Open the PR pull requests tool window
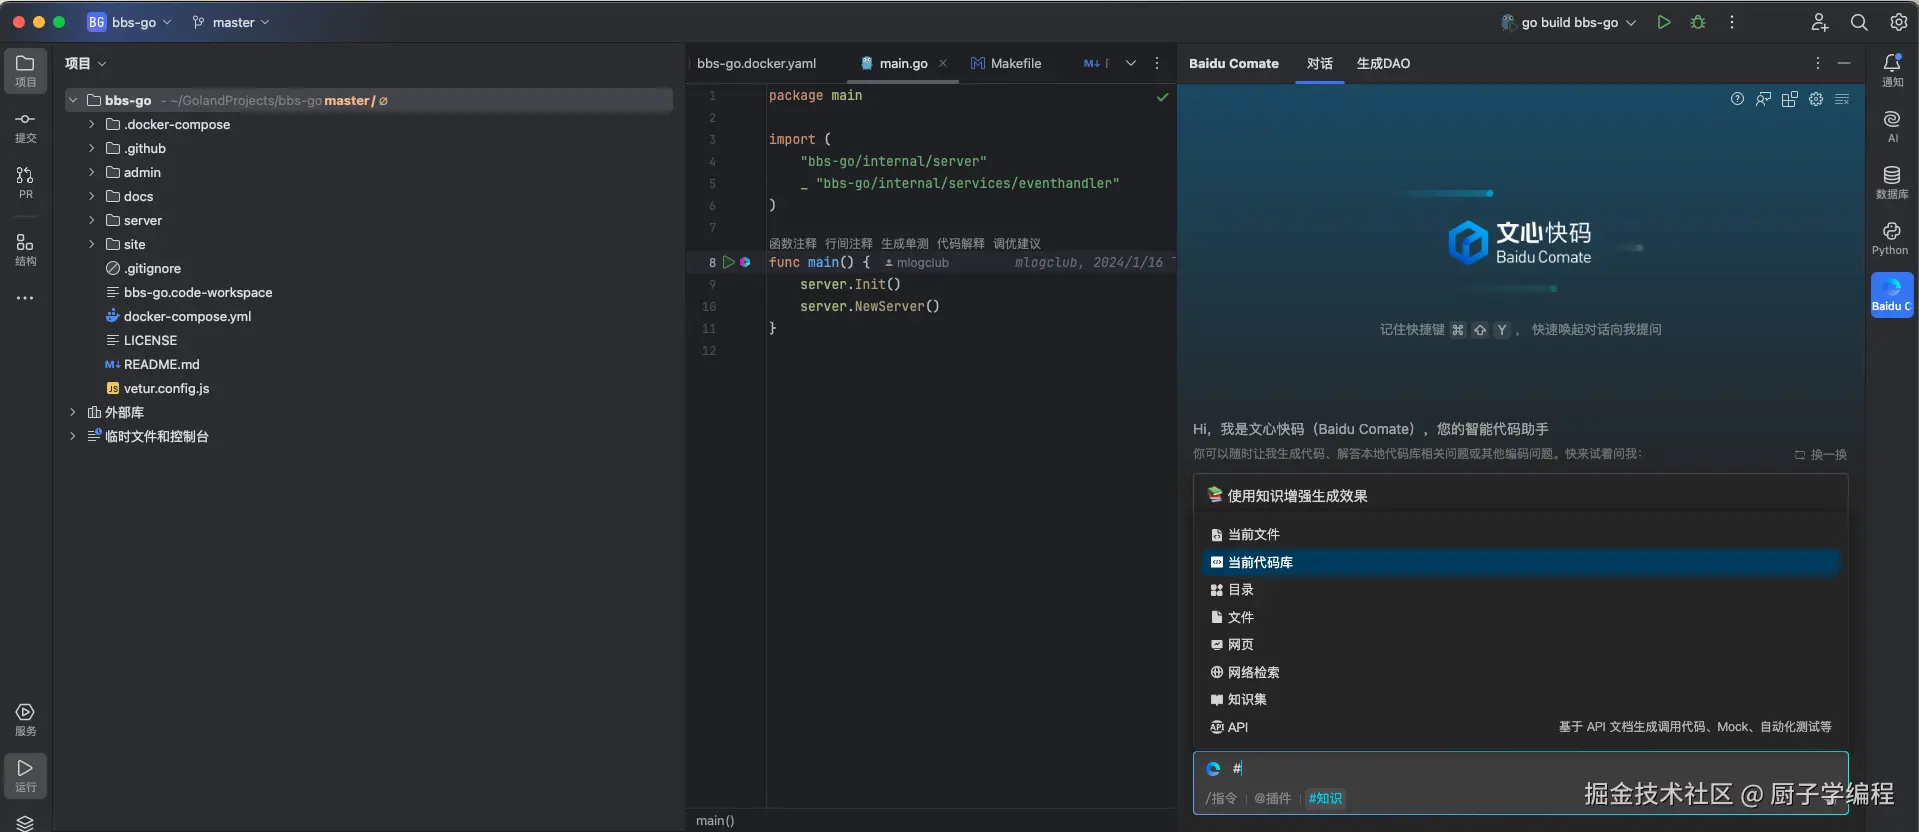This screenshot has height=832, width=1919. click(x=25, y=182)
